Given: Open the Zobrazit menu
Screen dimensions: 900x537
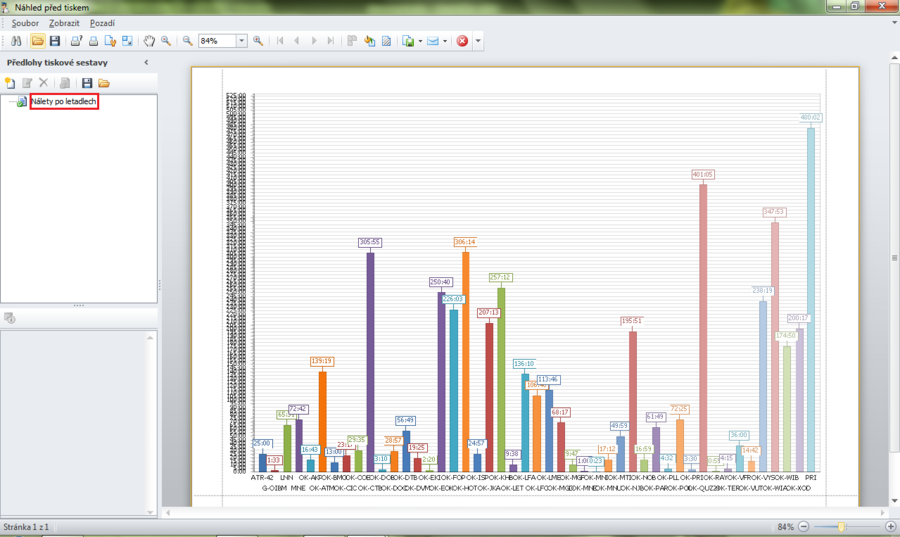Looking at the screenshot, I should (62, 23).
